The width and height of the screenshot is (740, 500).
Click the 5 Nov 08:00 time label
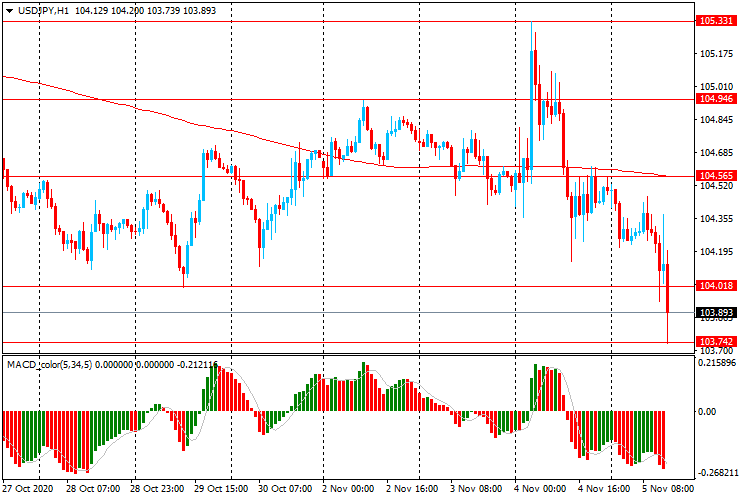[x=668, y=489]
